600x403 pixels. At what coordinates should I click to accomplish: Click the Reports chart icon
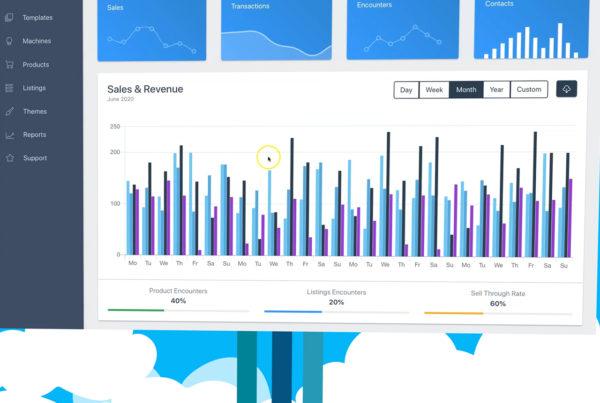click(10, 135)
